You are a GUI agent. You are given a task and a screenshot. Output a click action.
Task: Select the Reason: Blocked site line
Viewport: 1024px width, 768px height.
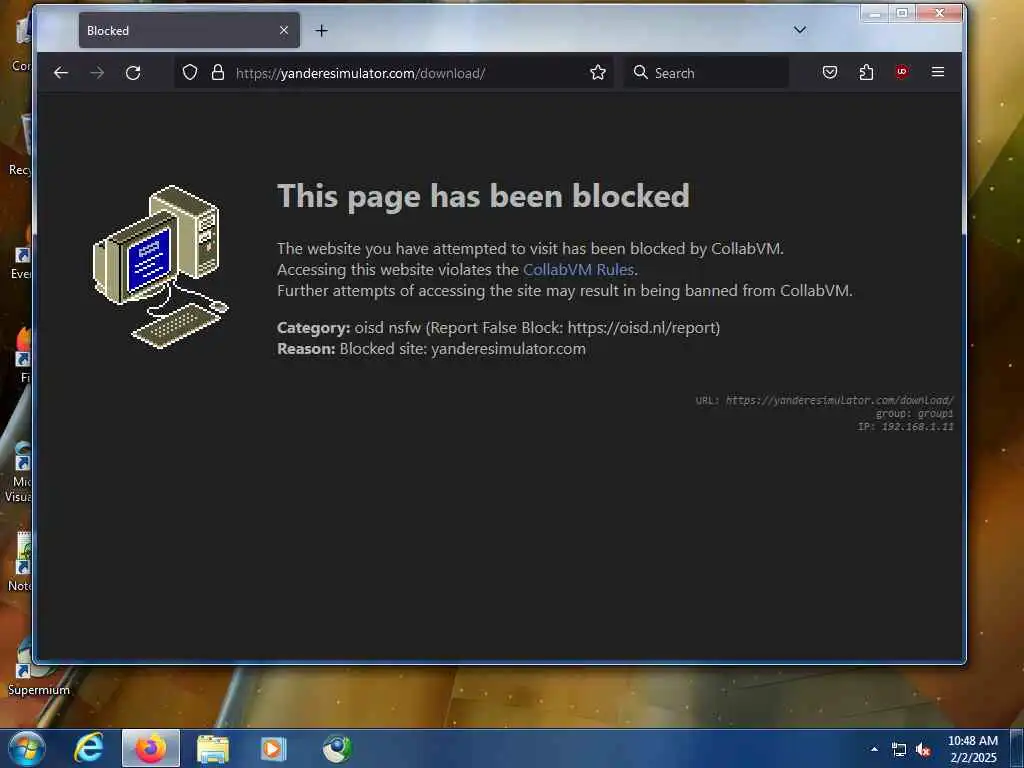431,349
